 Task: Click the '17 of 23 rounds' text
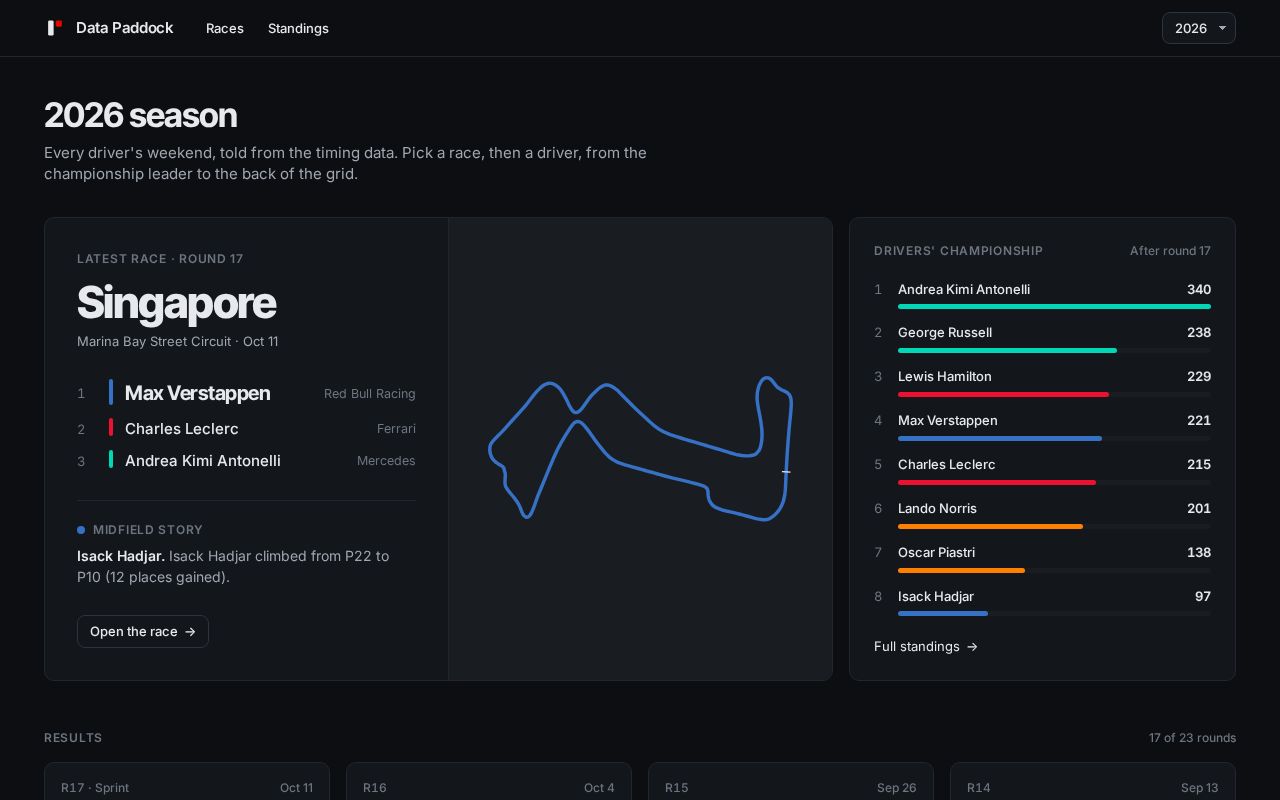click(x=1192, y=738)
